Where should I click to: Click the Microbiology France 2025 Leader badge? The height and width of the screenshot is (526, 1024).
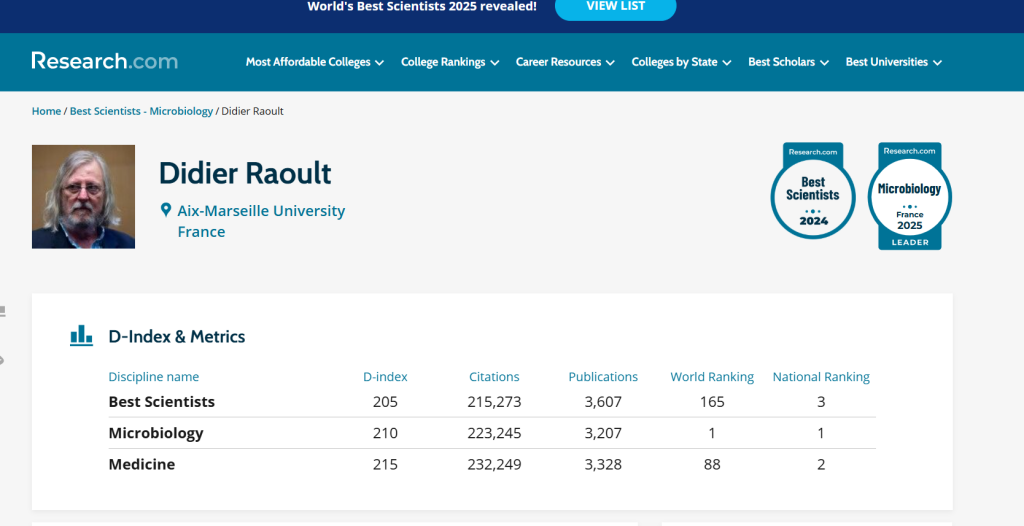tap(910, 196)
